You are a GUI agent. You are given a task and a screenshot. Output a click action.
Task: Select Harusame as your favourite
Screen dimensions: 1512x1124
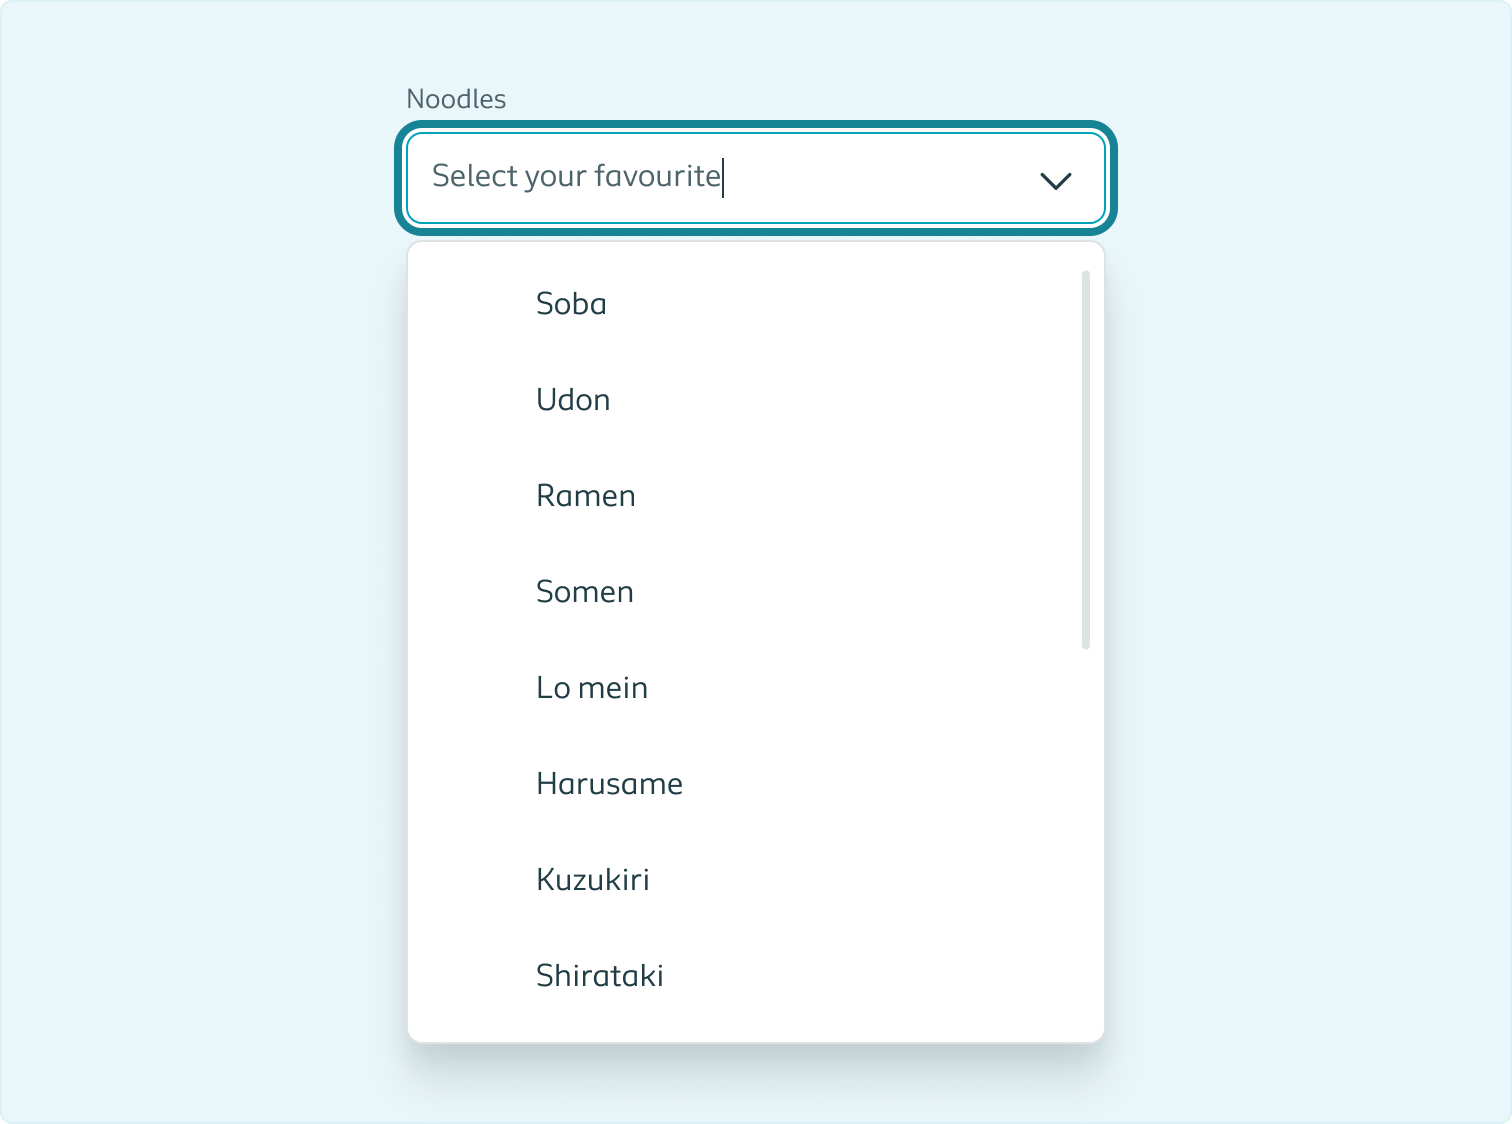[609, 784]
